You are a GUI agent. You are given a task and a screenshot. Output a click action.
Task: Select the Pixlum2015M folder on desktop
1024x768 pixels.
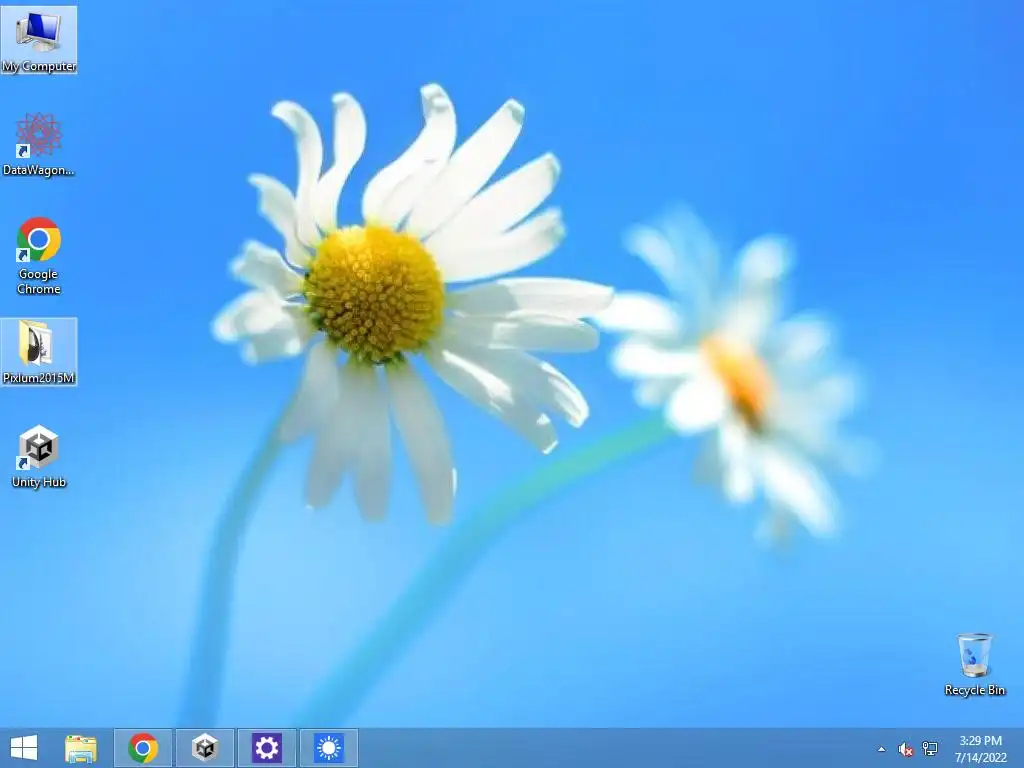(39, 351)
